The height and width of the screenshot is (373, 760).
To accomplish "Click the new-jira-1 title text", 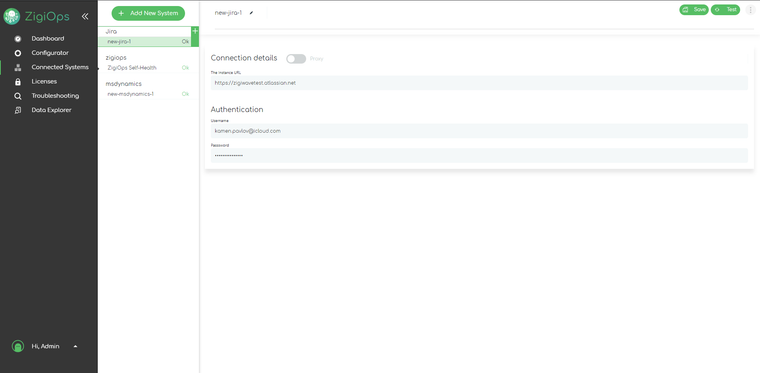I will 228,13.
